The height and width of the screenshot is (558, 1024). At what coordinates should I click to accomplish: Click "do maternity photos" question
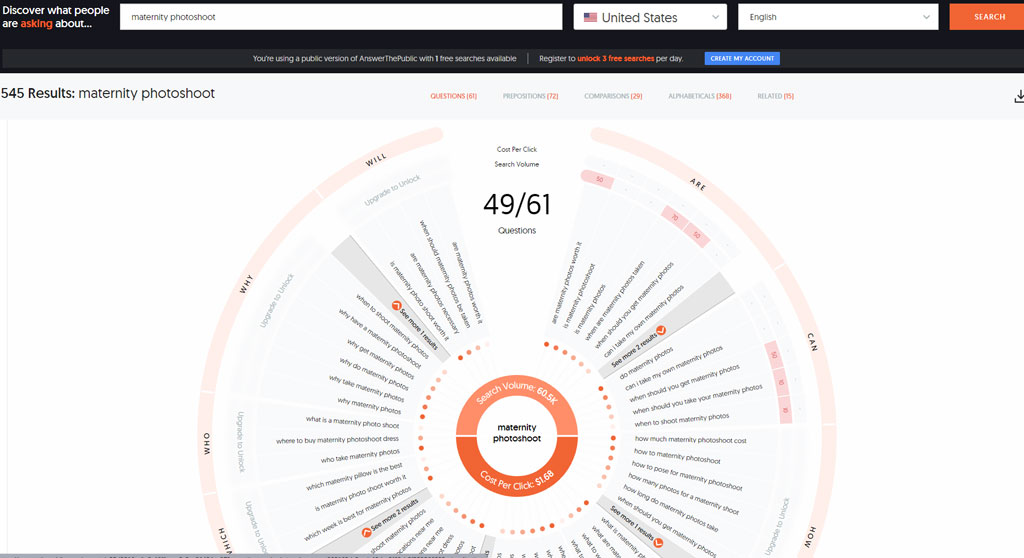[x=646, y=363]
